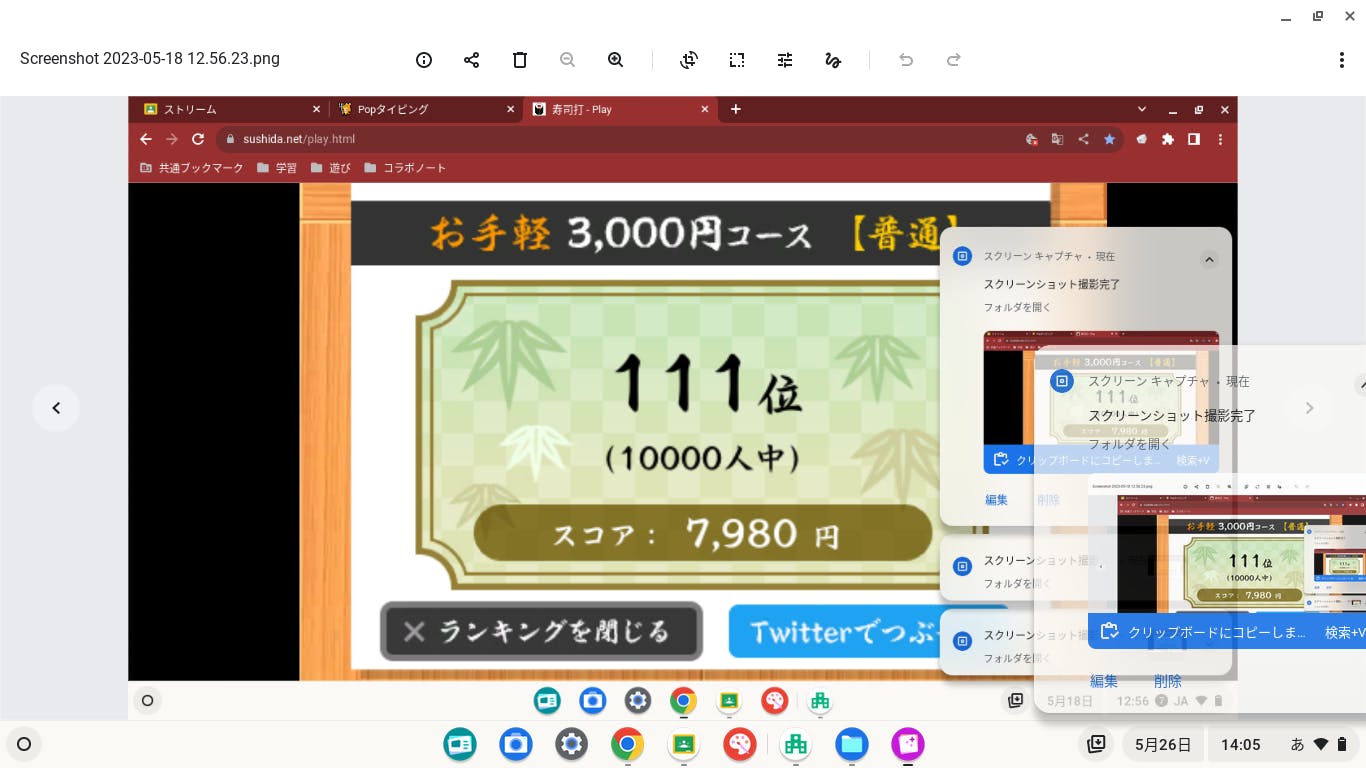Open the calendar from 5月26日 date button
1366x768 pixels.
click(x=1163, y=744)
